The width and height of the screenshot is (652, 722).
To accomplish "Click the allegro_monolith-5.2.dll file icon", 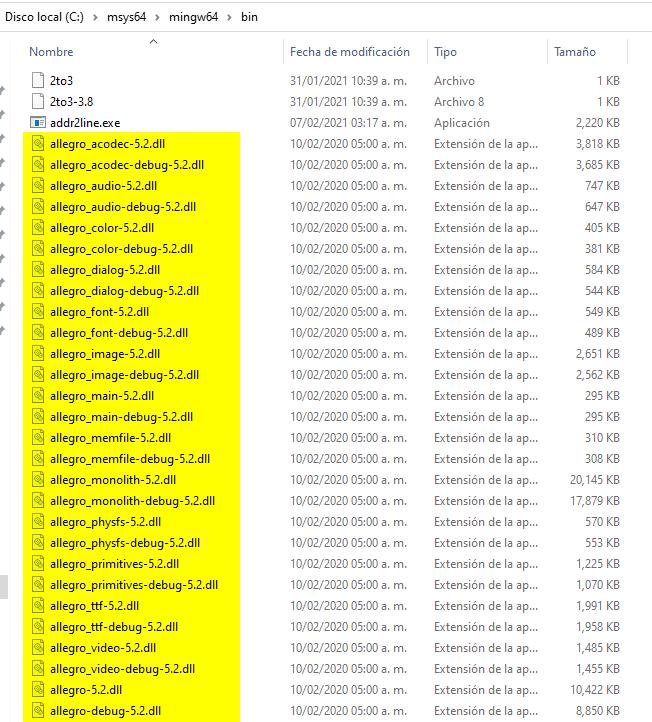I will tap(38, 480).
